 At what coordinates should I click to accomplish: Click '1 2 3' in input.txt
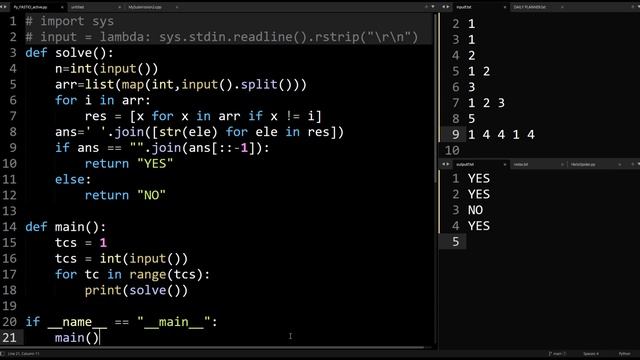pos(487,103)
